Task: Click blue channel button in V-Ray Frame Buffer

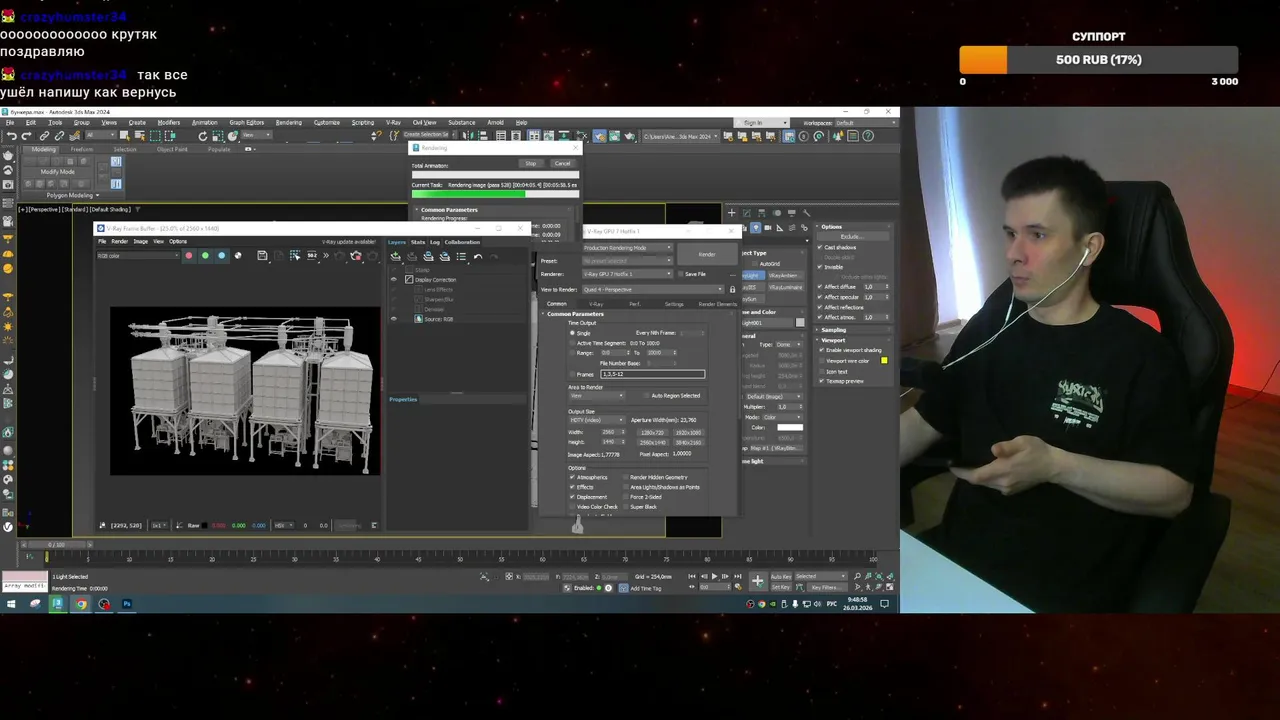Action: click(222, 256)
